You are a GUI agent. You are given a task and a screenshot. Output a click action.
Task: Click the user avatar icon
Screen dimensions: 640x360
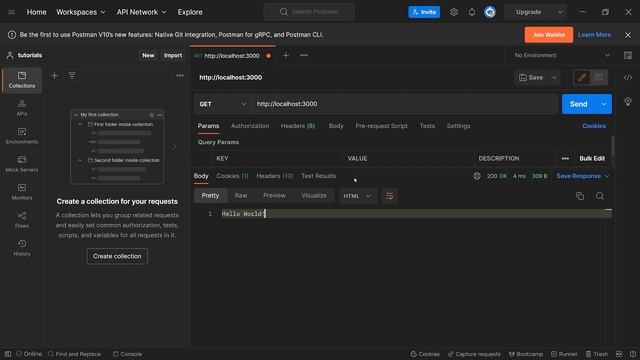(x=490, y=12)
